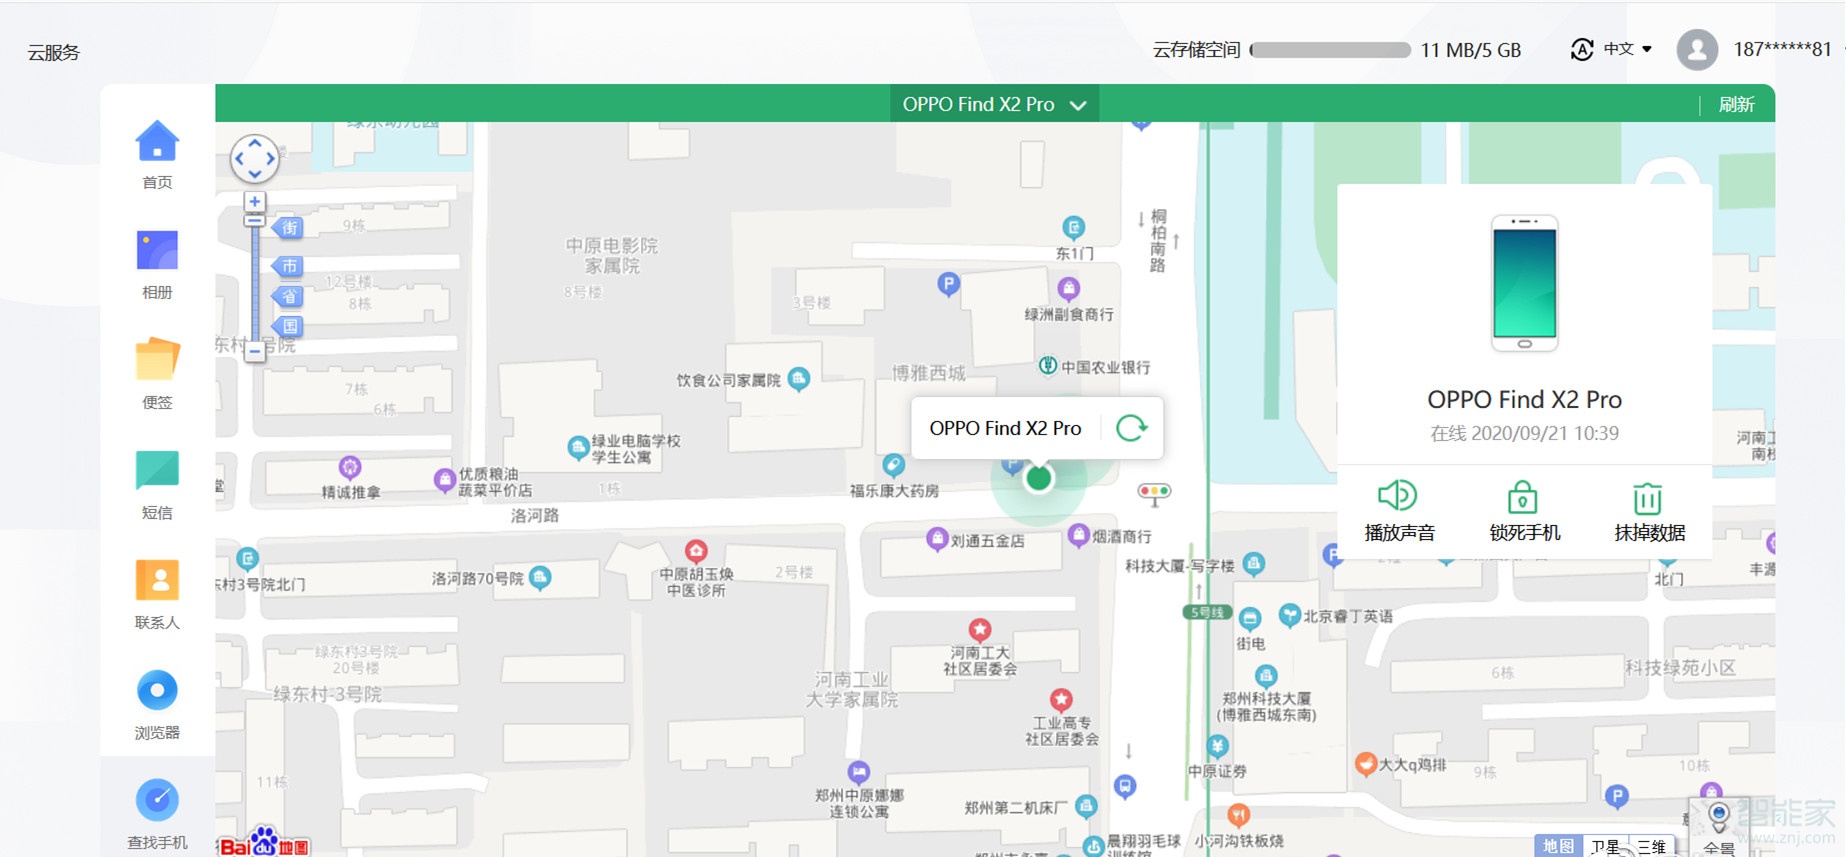1846x857 pixels.
Task: Zoom in with the map plus button
Action: point(255,201)
